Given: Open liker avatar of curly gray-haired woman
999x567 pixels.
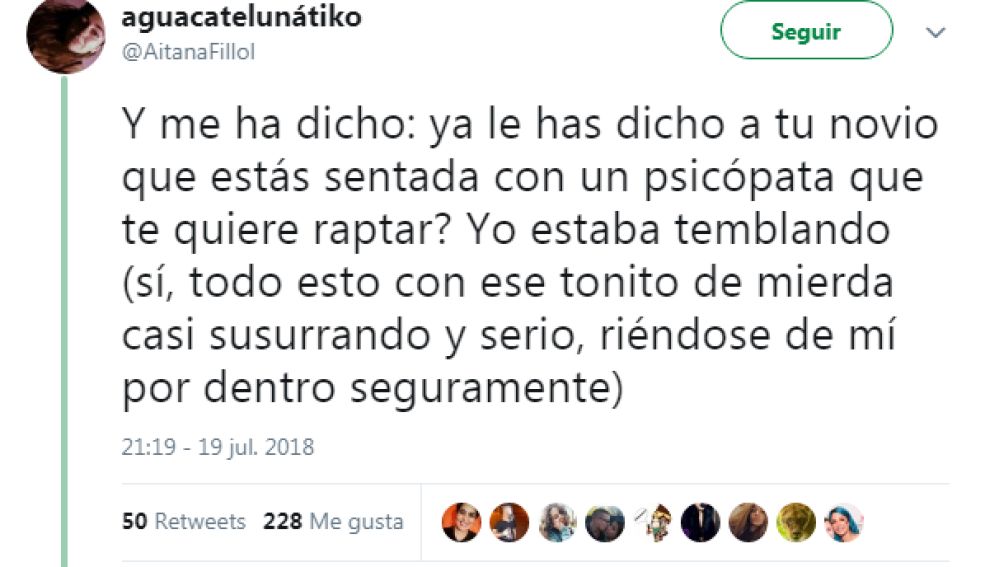Looking at the screenshot, I should [557, 522].
